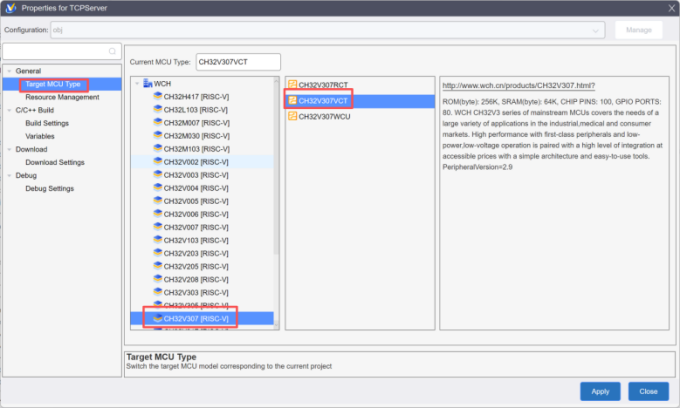Click the Apply button
Screen dimensions: 681x409
(600, 392)
